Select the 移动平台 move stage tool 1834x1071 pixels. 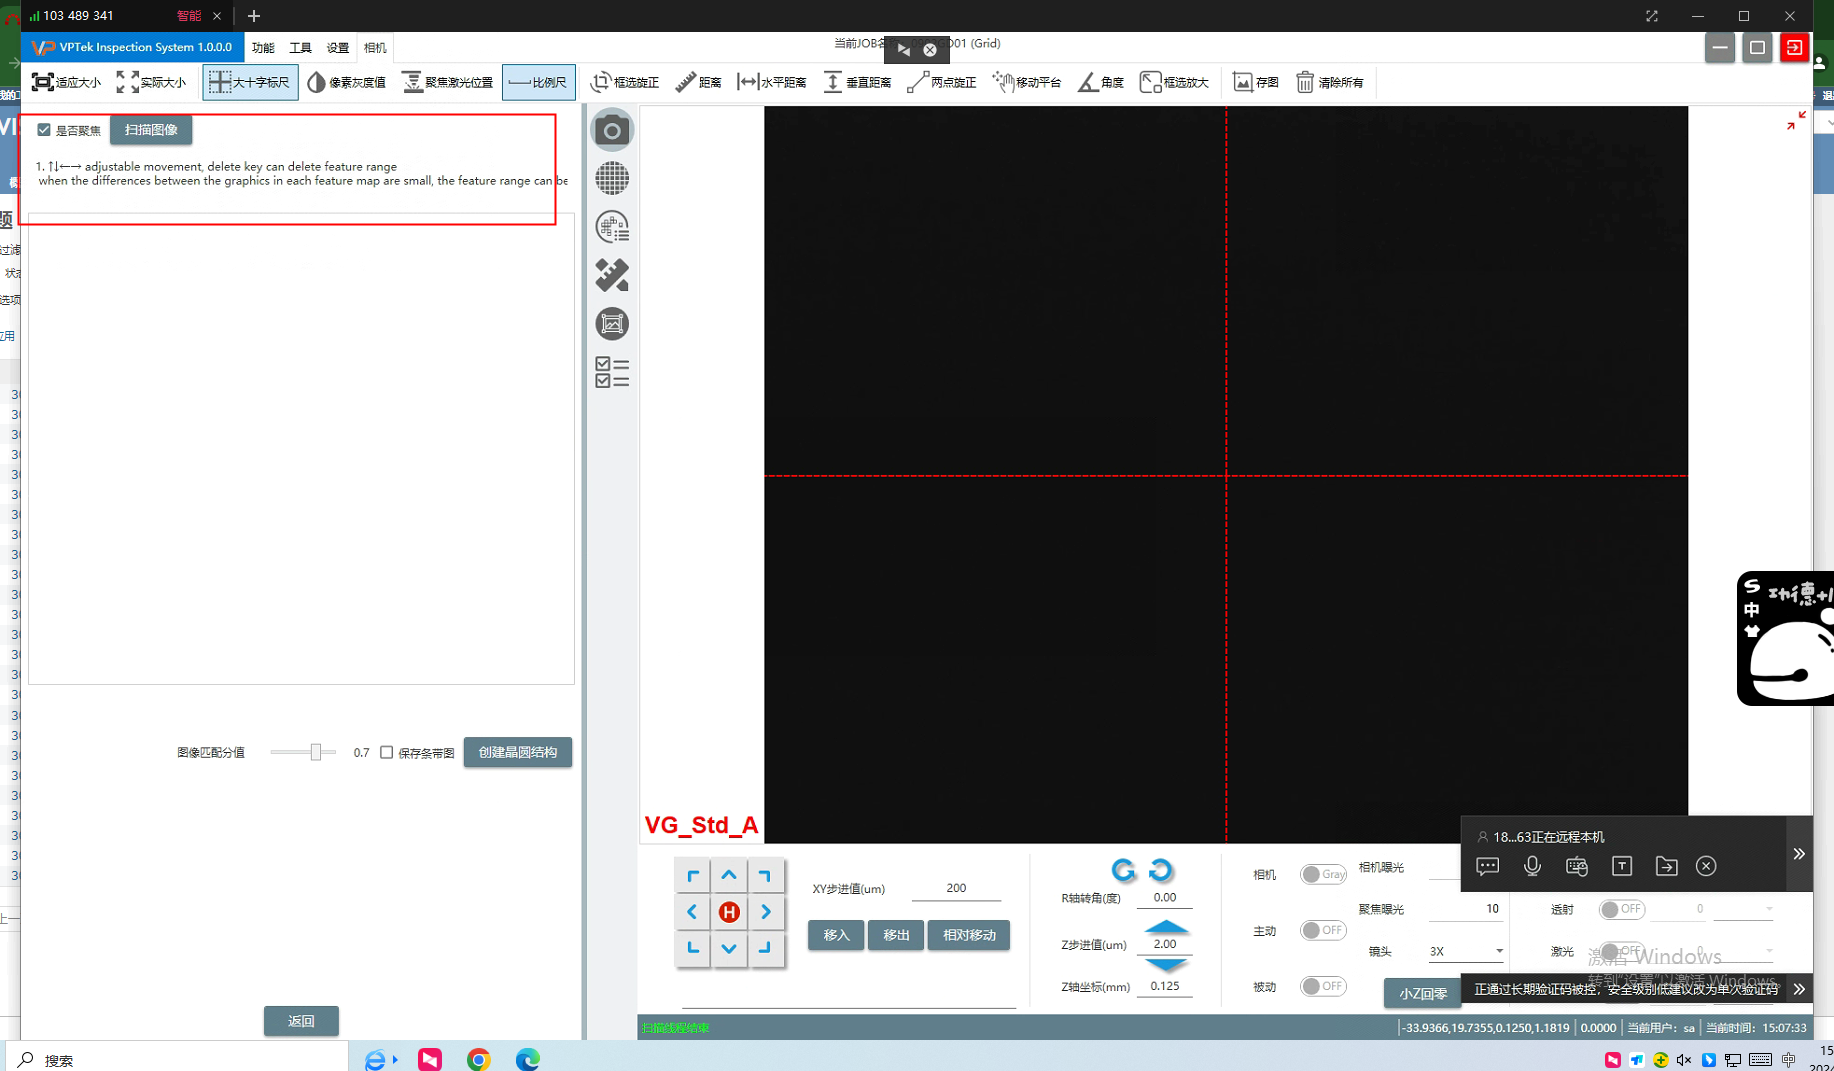[1027, 82]
